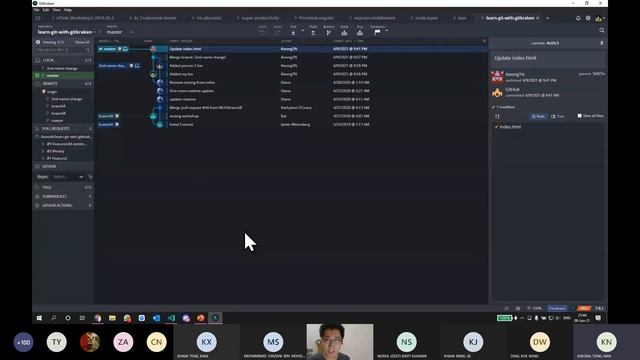The width and height of the screenshot is (640, 360).
Task: Expand the GITHUB section header
Action: (x=63, y=167)
